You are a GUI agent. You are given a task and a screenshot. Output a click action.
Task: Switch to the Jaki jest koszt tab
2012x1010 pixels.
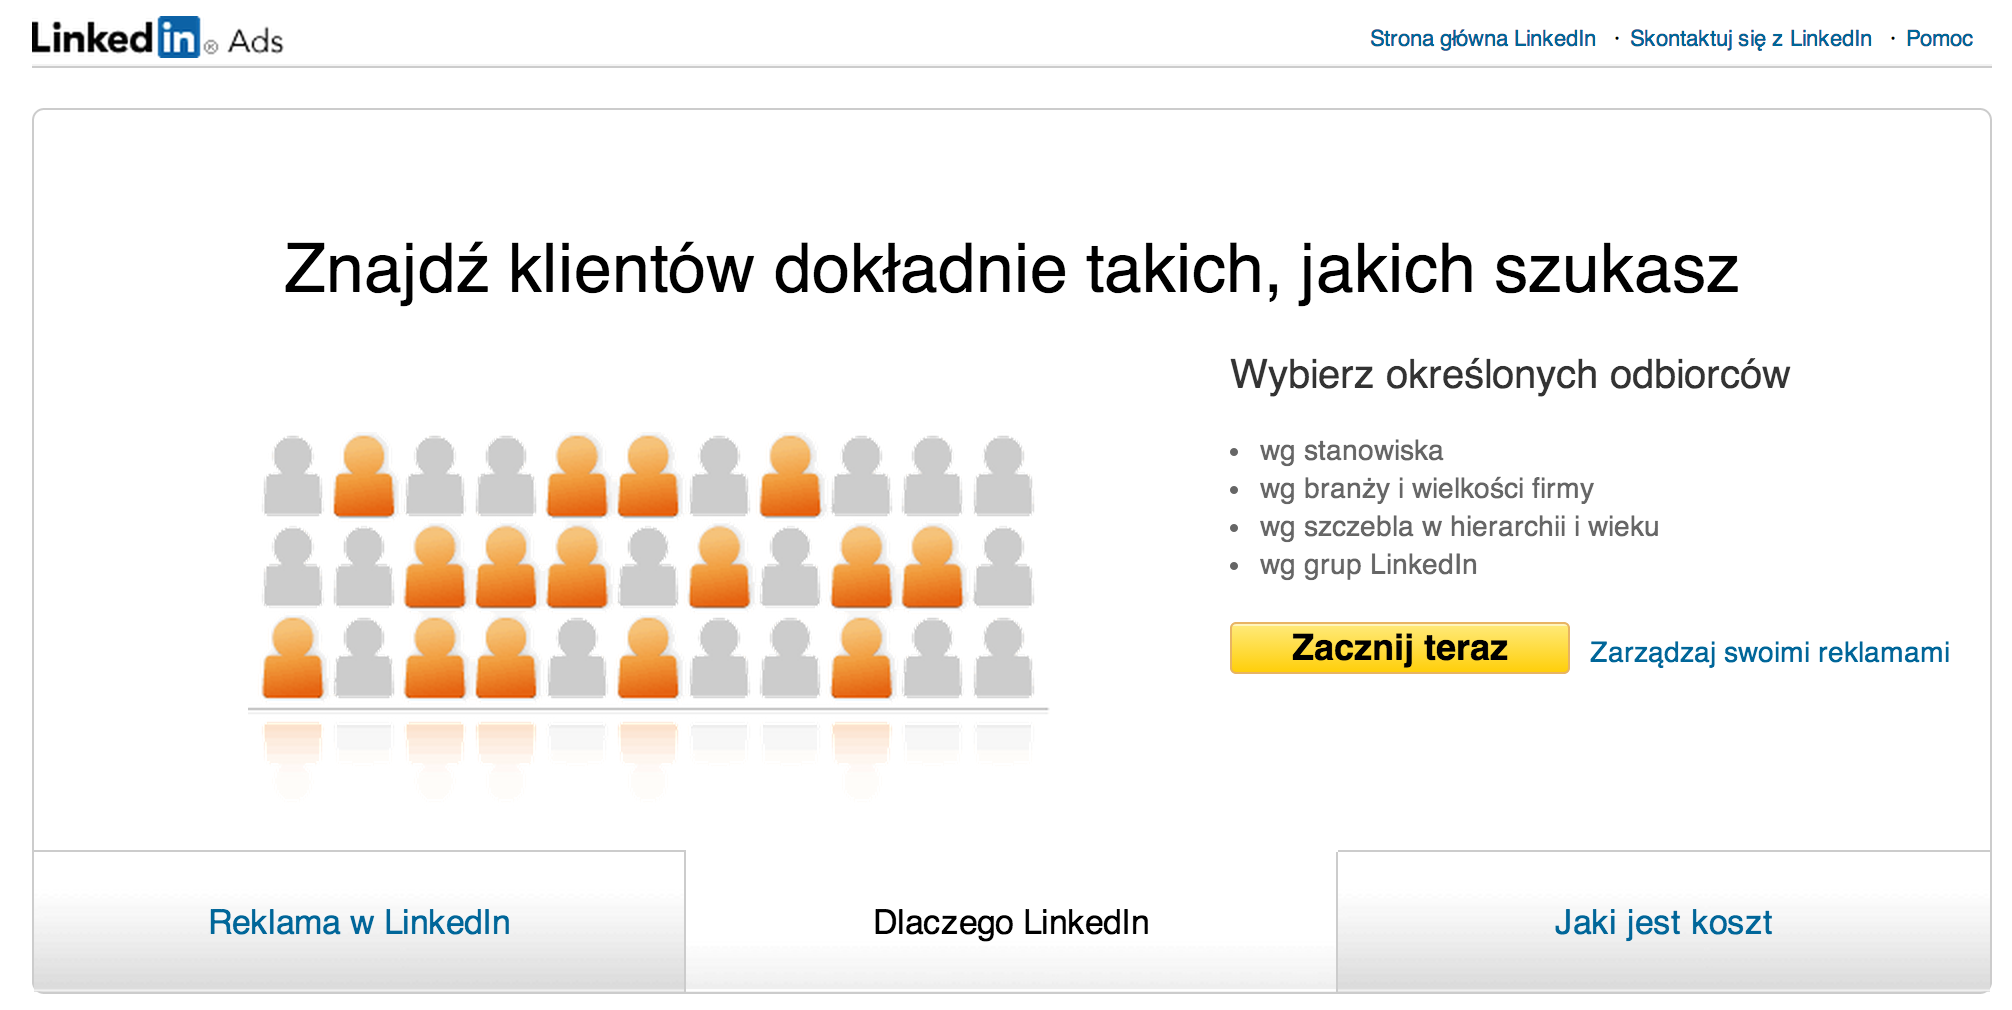(1663, 922)
